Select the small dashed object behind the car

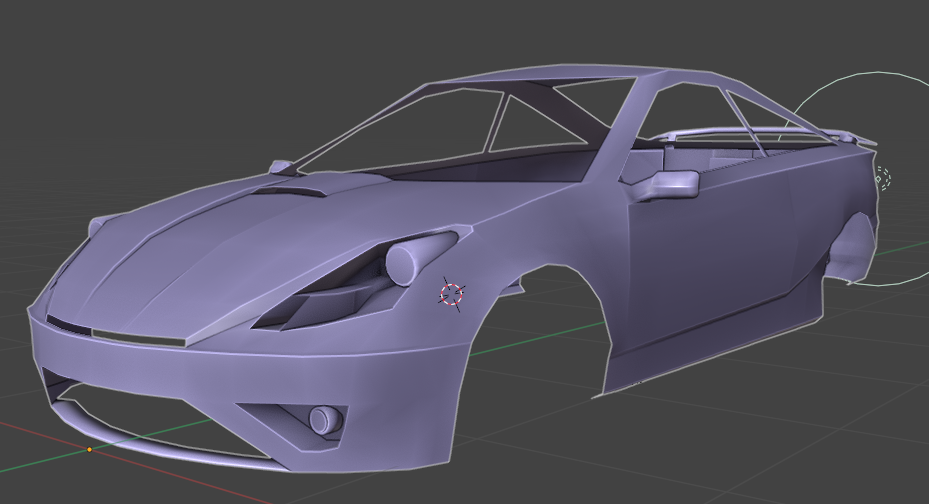coord(882,179)
